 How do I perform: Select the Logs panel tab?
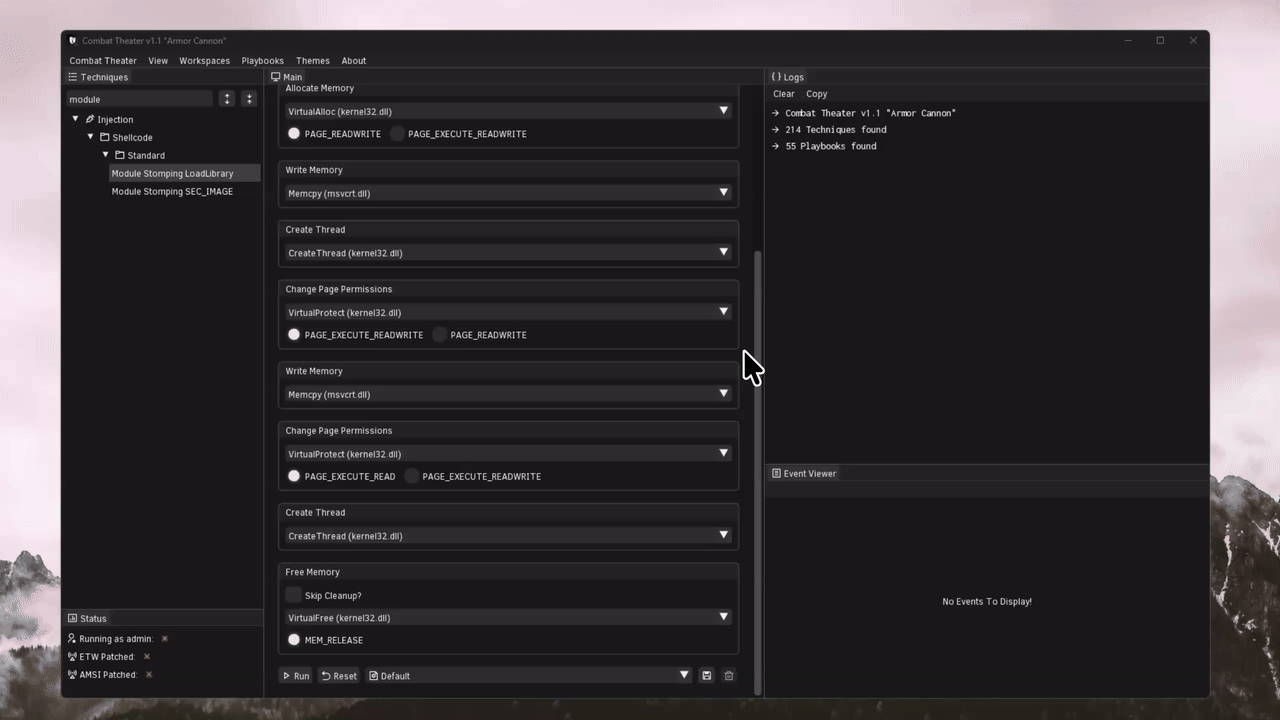tap(787, 77)
